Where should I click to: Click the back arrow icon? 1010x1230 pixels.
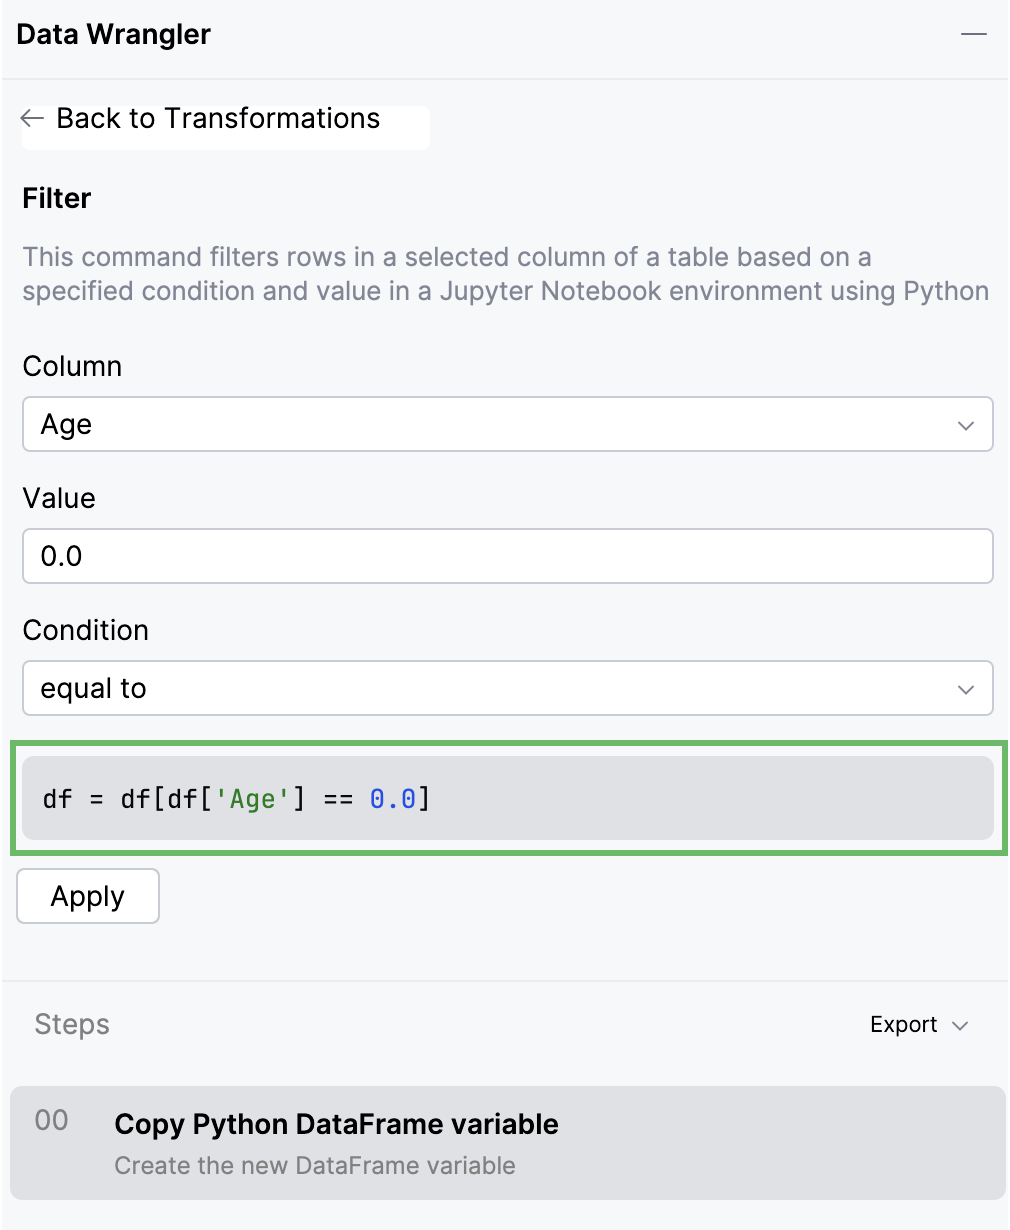coord(32,118)
